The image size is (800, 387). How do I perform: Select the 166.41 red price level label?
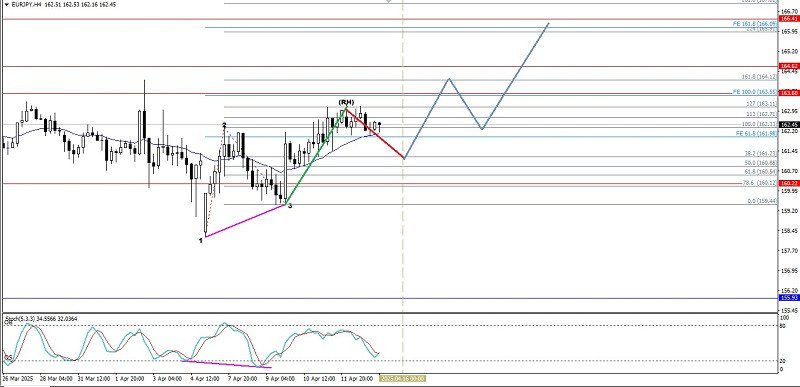(x=789, y=19)
